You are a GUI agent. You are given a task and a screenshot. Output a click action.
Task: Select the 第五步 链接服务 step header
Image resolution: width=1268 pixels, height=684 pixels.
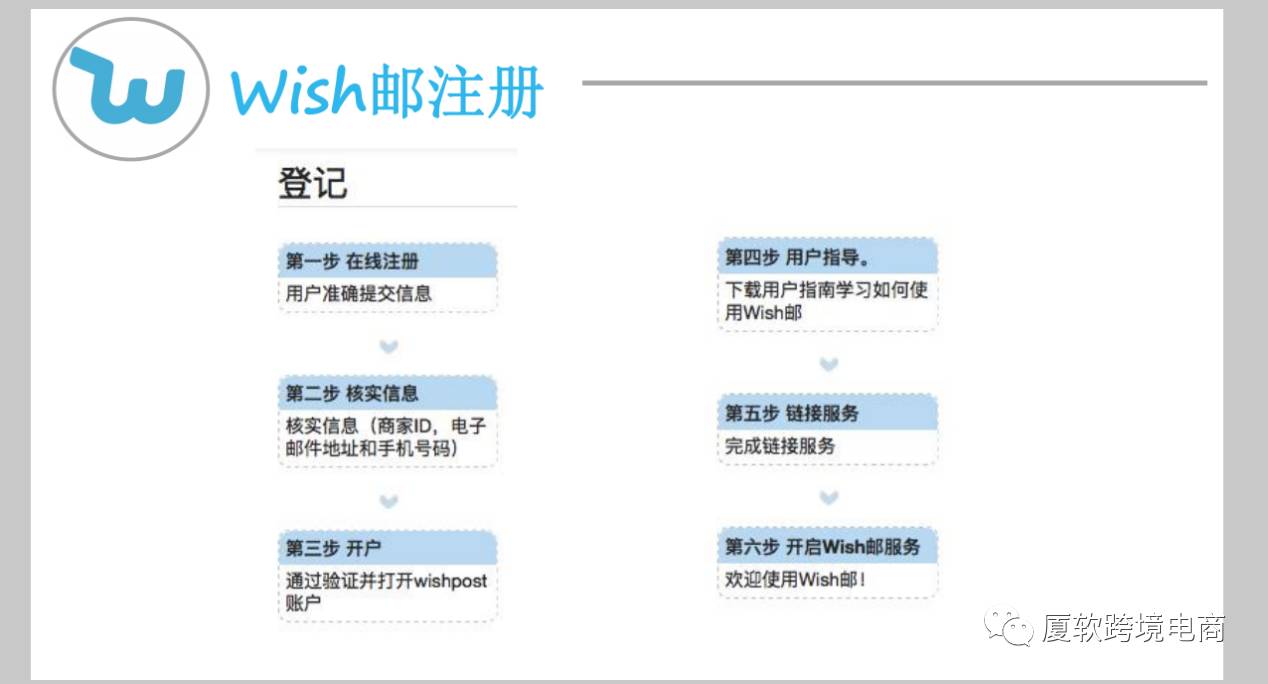pos(828,413)
